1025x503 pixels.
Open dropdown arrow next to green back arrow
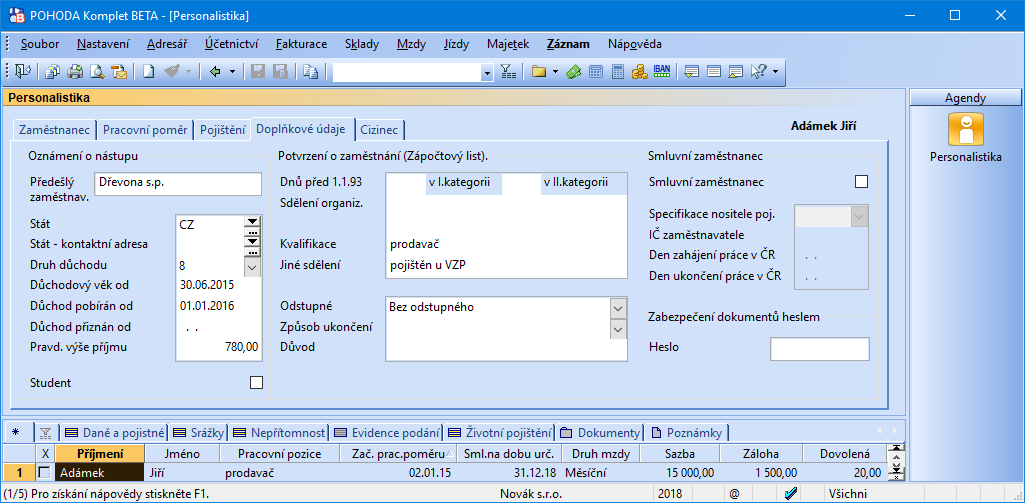(x=232, y=71)
